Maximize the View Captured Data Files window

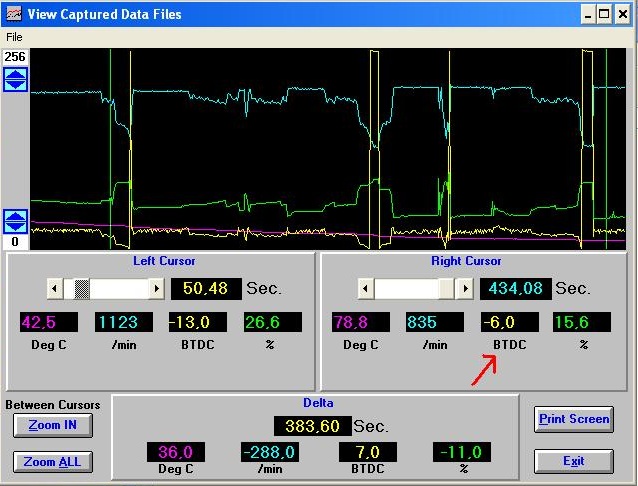tap(604, 15)
